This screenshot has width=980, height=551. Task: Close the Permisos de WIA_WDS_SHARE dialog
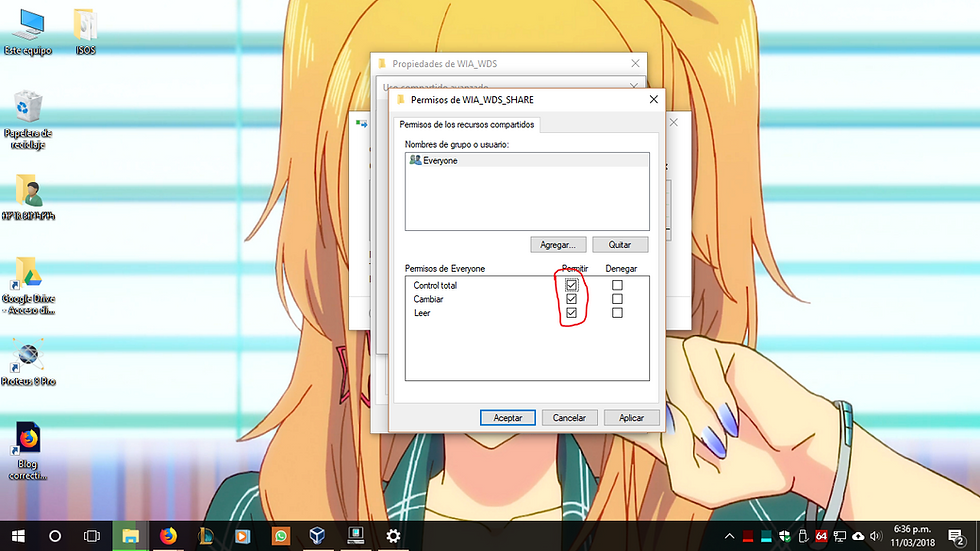[653, 99]
